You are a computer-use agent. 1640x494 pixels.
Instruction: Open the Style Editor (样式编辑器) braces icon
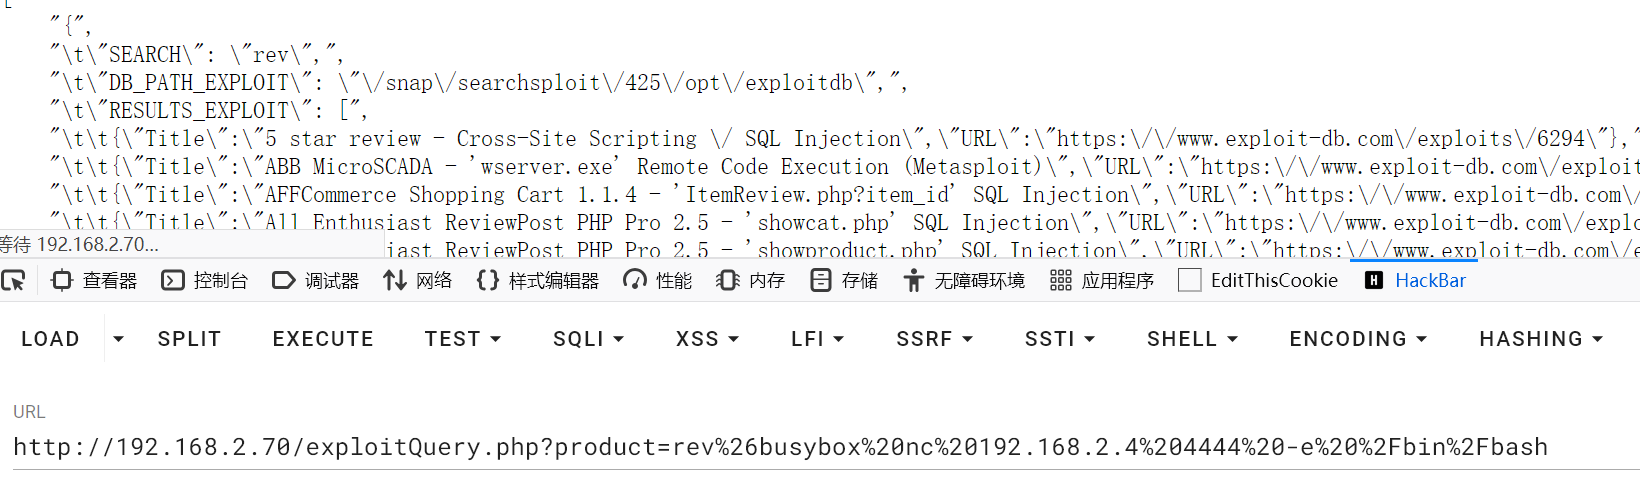click(x=488, y=281)
